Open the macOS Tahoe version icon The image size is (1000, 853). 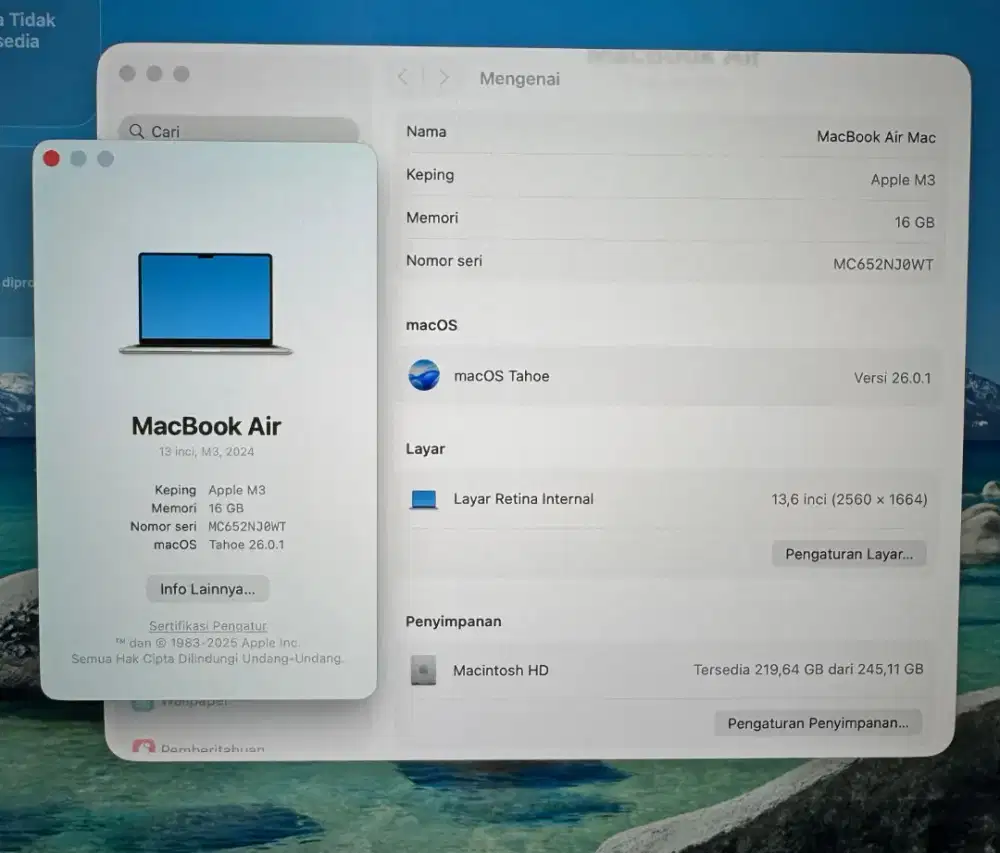pyautogui.click(x=425, y=376)
